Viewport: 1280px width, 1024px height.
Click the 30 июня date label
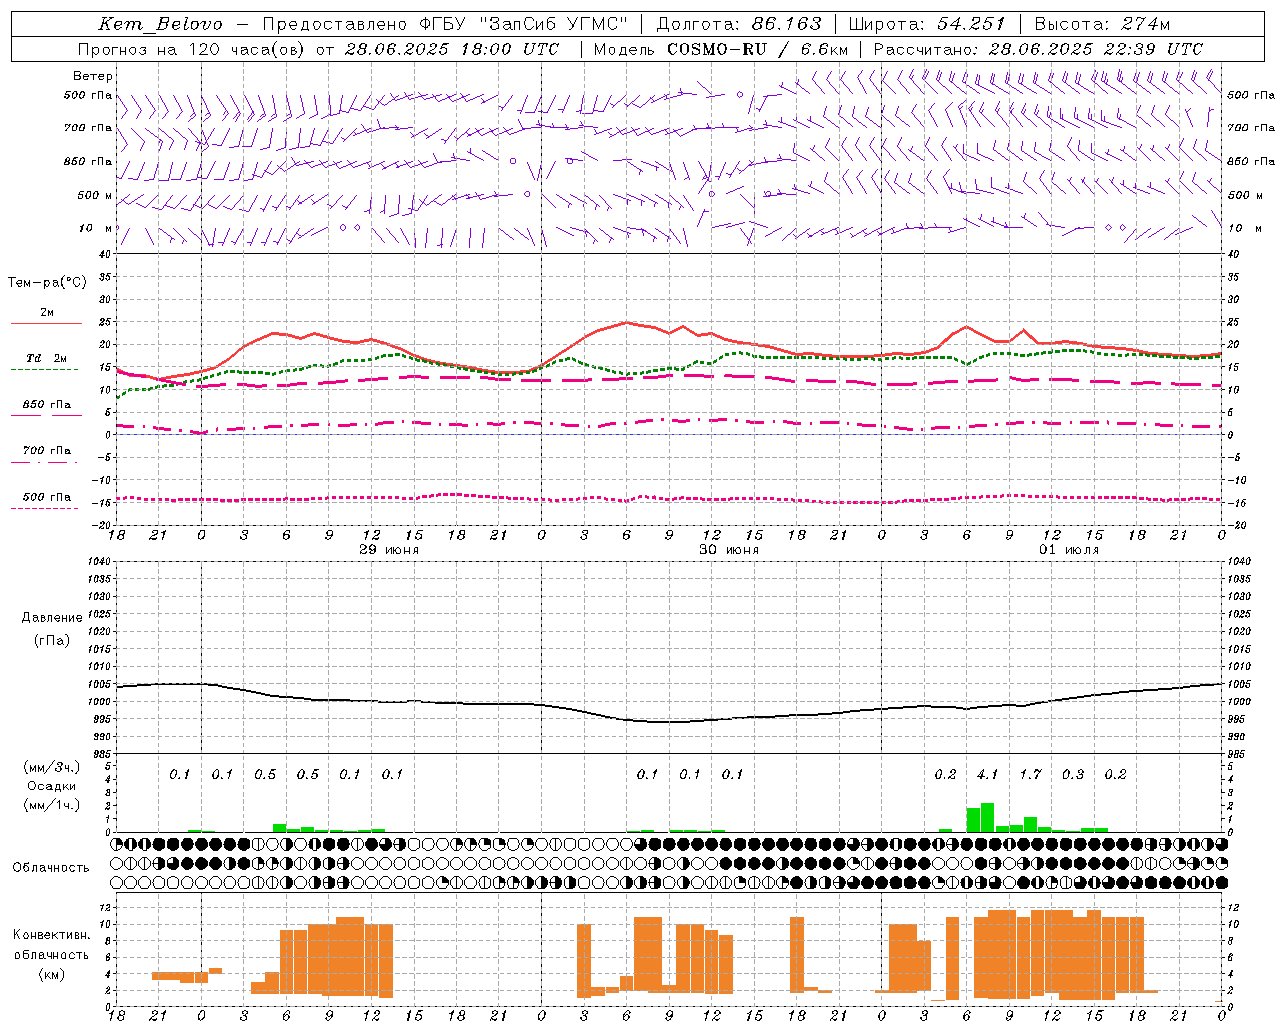coord(729,550)
